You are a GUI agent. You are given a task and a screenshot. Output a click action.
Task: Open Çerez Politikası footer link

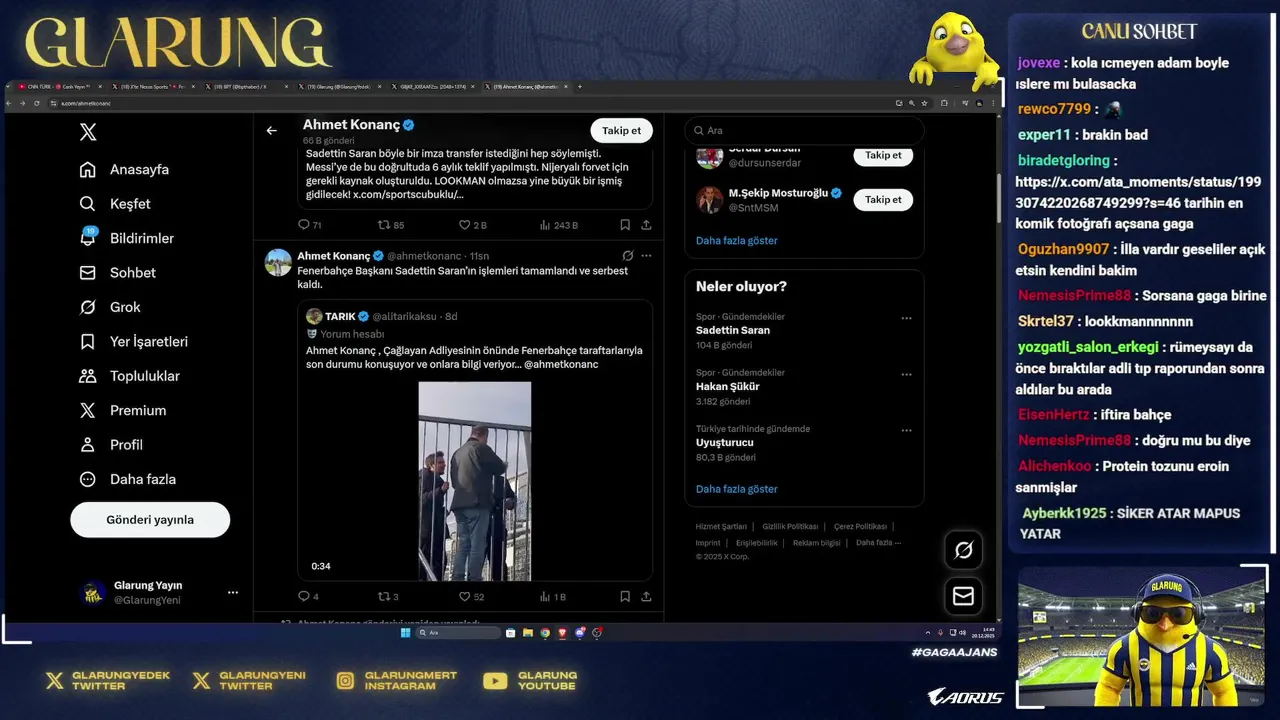(x=860, y=526)
